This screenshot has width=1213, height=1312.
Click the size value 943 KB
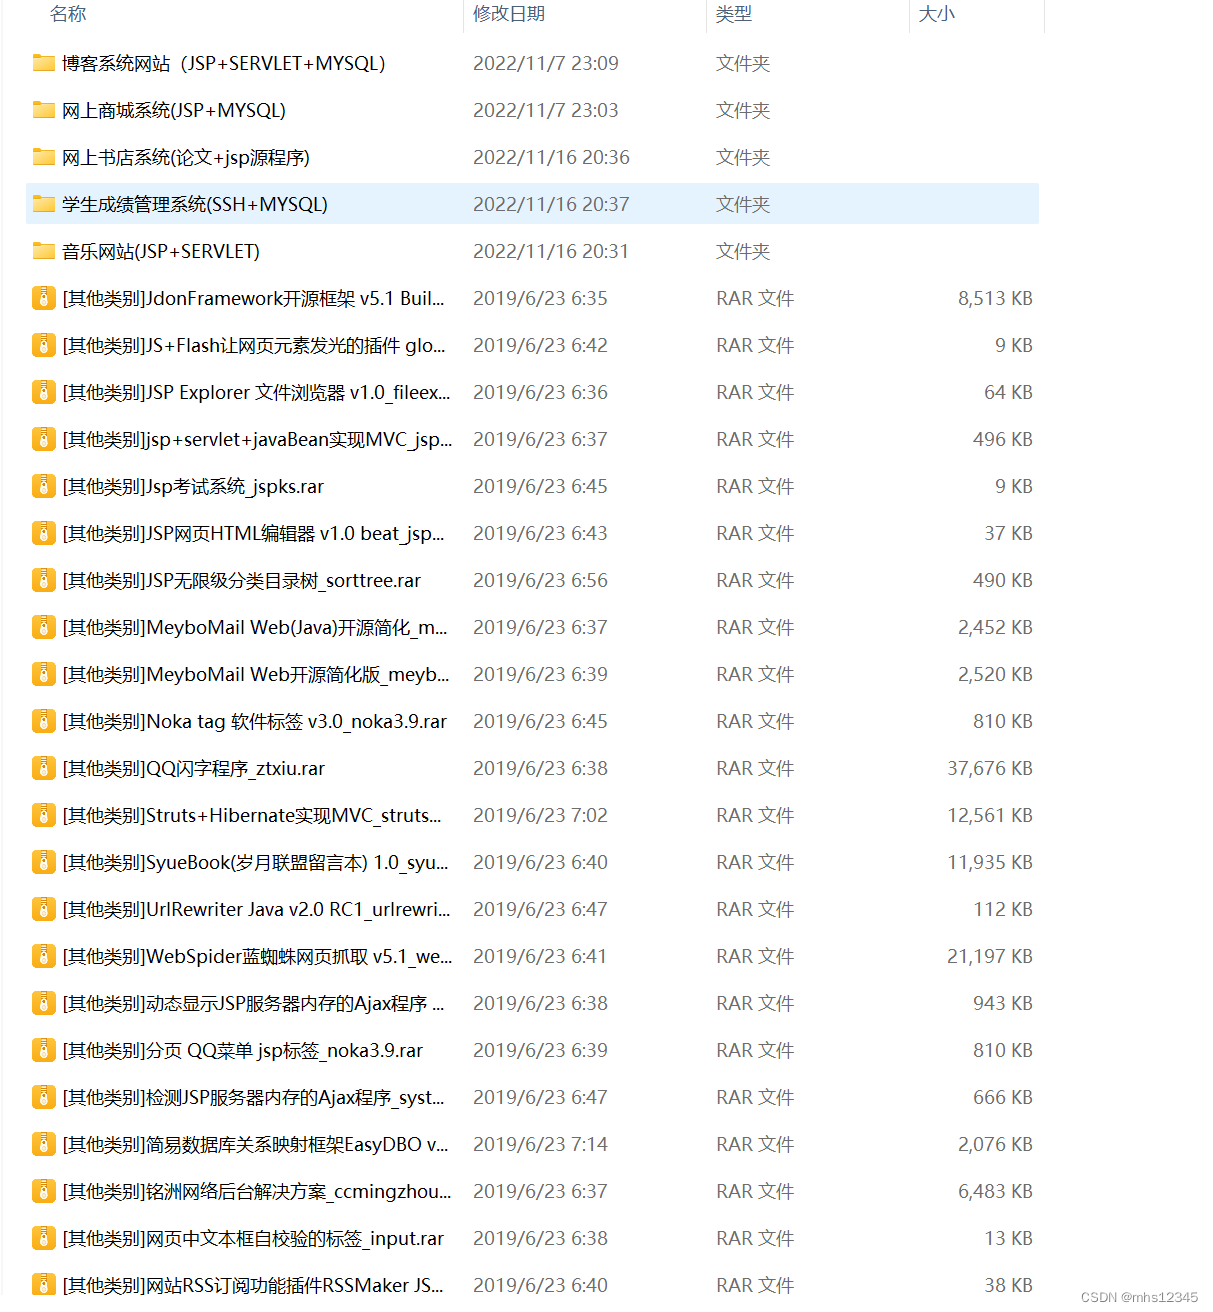[x=1003, y=1003]
